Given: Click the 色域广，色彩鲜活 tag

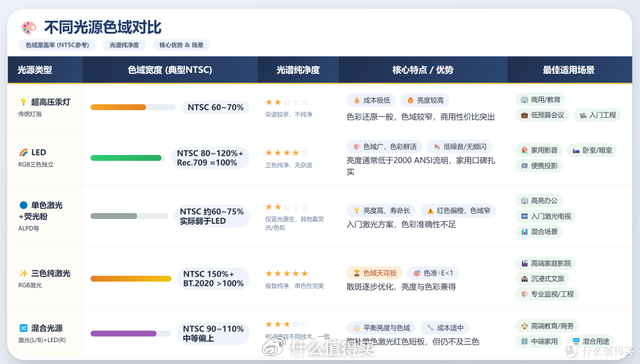Looking at the screenshot, I should coord(384,146).
